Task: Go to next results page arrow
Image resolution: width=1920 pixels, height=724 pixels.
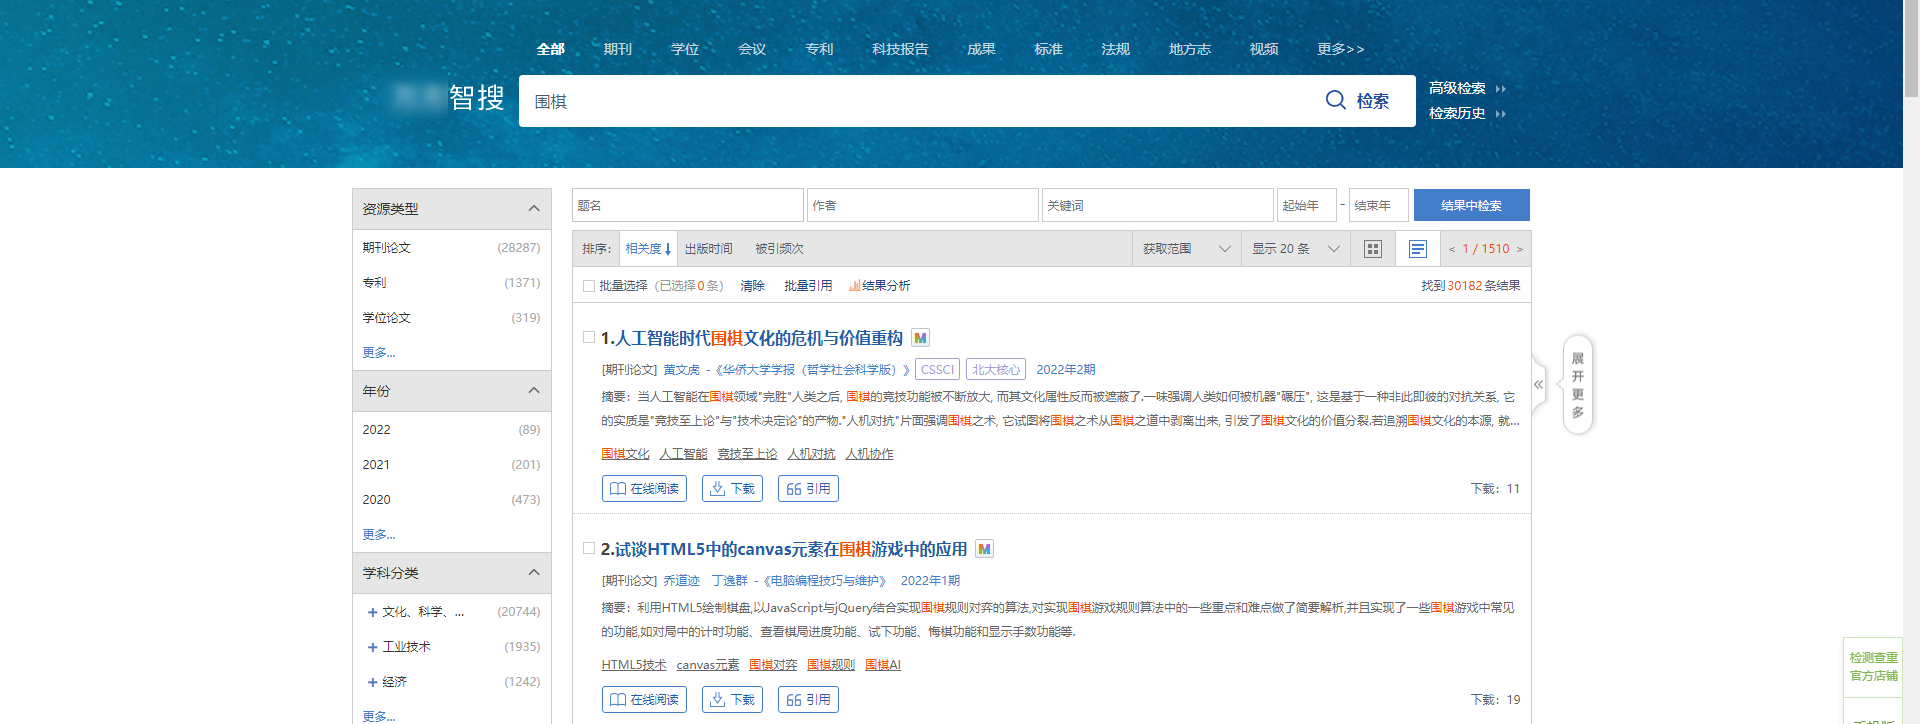Action: pos(1519,249)
